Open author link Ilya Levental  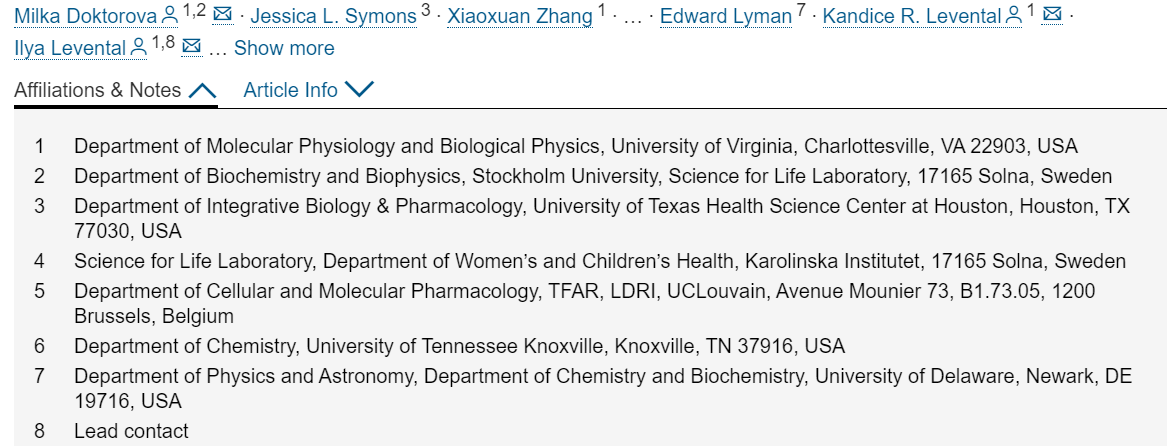71,48
